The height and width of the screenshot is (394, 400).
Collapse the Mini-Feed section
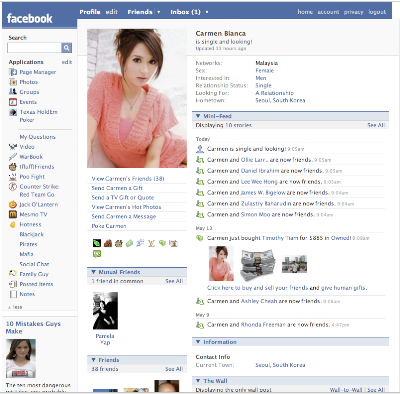(x=198, y=116)
